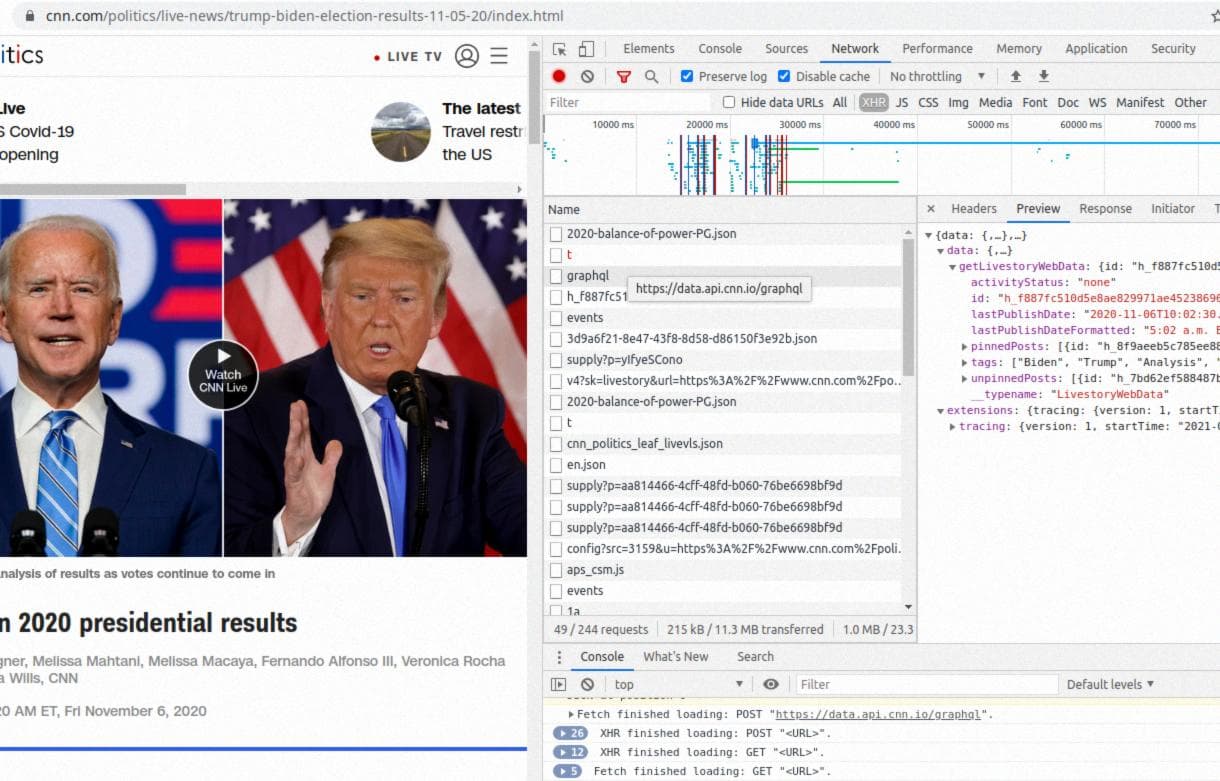Image resolution: width=1220 pixels, height=781 pixels.
Task: Enable Hide data URLs checkbox
Action: pyautogui.click(x=729, y=102)
